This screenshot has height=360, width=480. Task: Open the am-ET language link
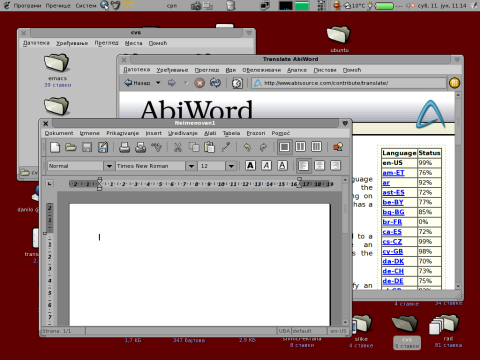click(393, 173)
